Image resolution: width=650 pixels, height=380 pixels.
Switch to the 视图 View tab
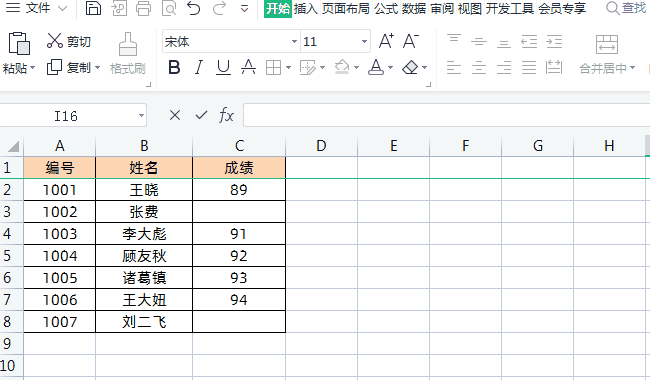tap(469, 8)
